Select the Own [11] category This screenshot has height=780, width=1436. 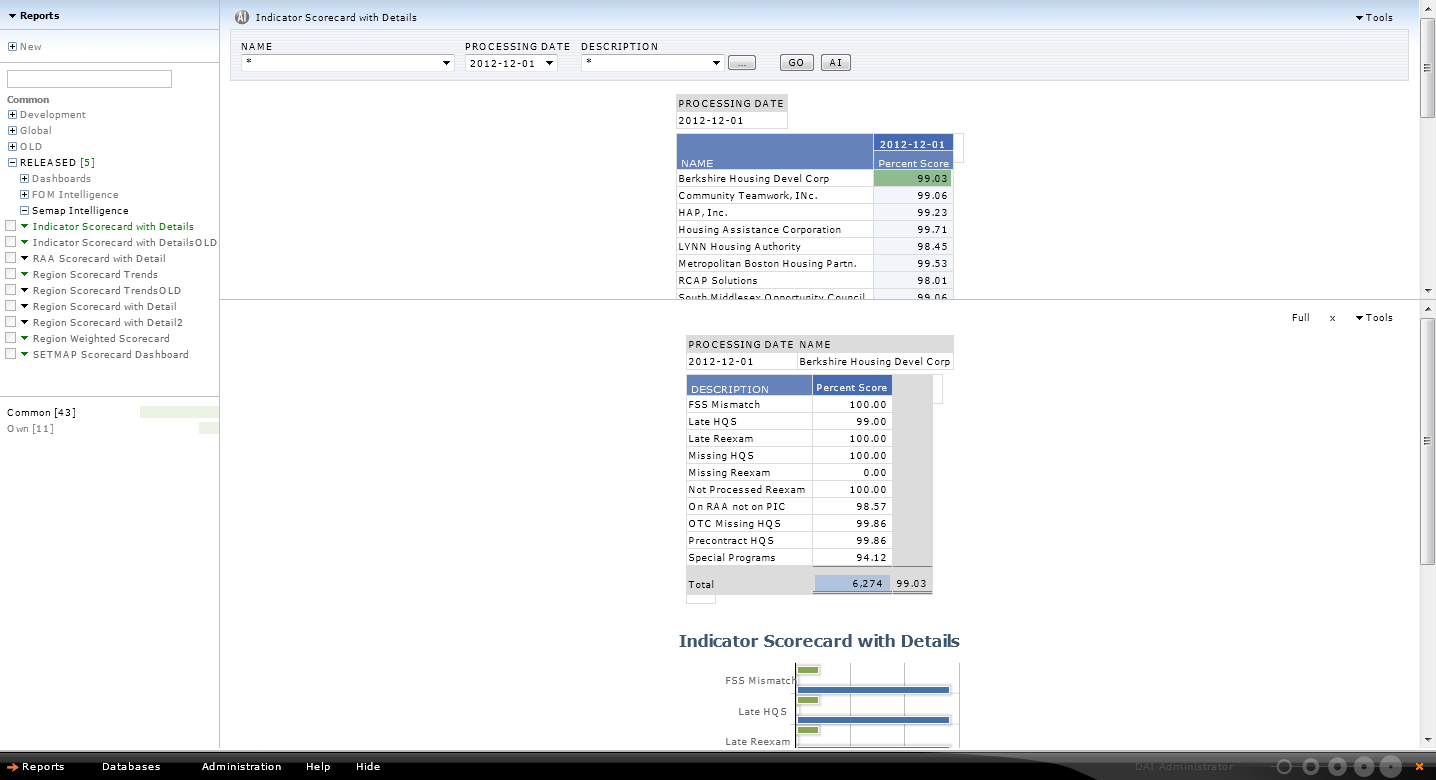point(30,429)
